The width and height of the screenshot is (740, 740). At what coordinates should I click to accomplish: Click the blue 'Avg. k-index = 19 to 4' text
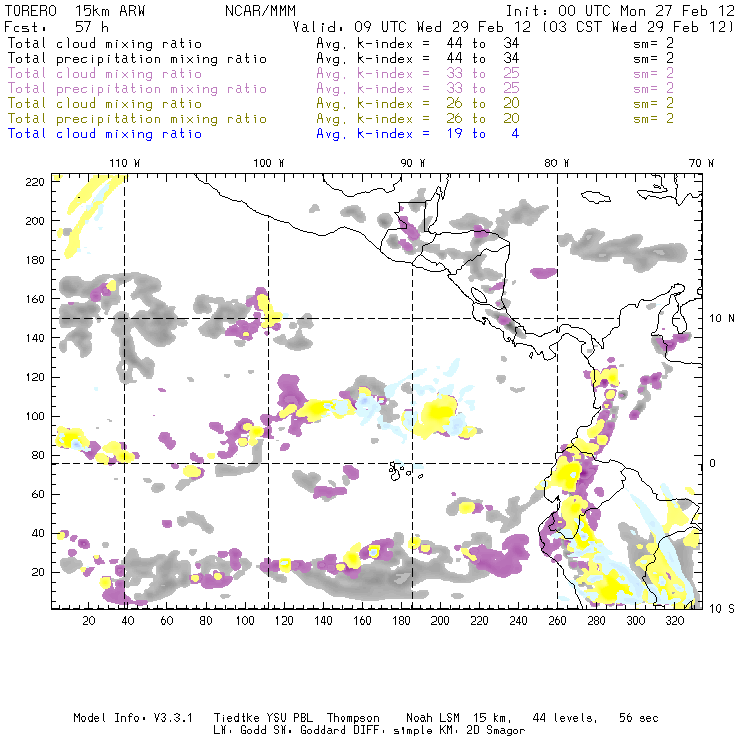418,134
